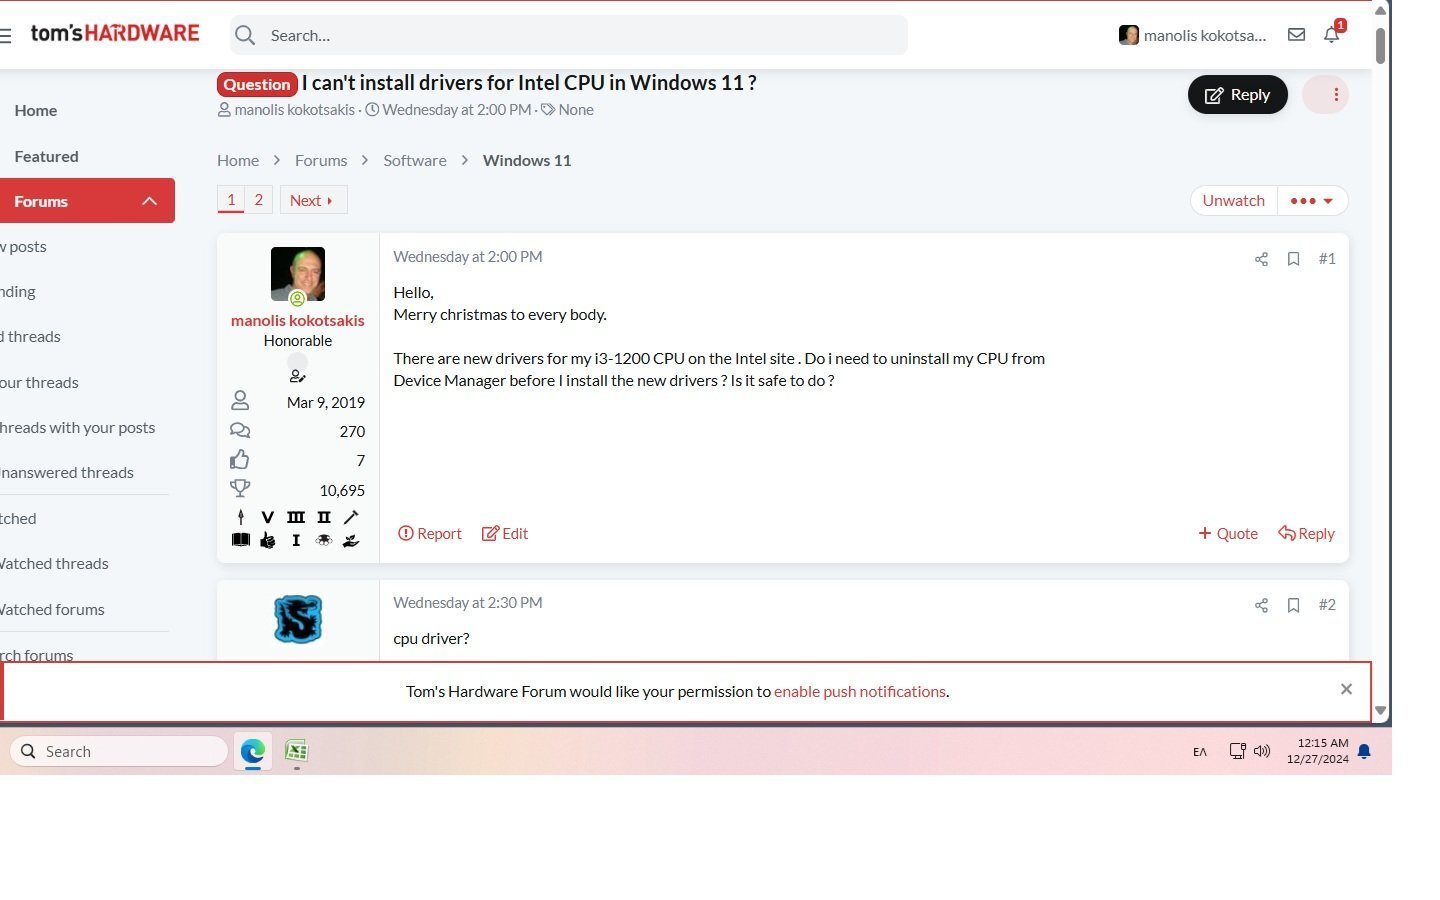Viewport: 1440px width, 900px height.
Task: Open the taskbar clock showing 12:15 AM
Action: pyautogui.click(x=1318, y=751)
